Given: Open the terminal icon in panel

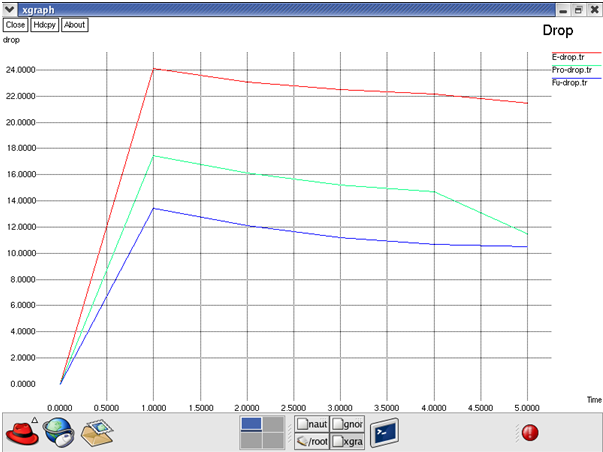Looking at the screenshot, I should (x=384, y=433).
